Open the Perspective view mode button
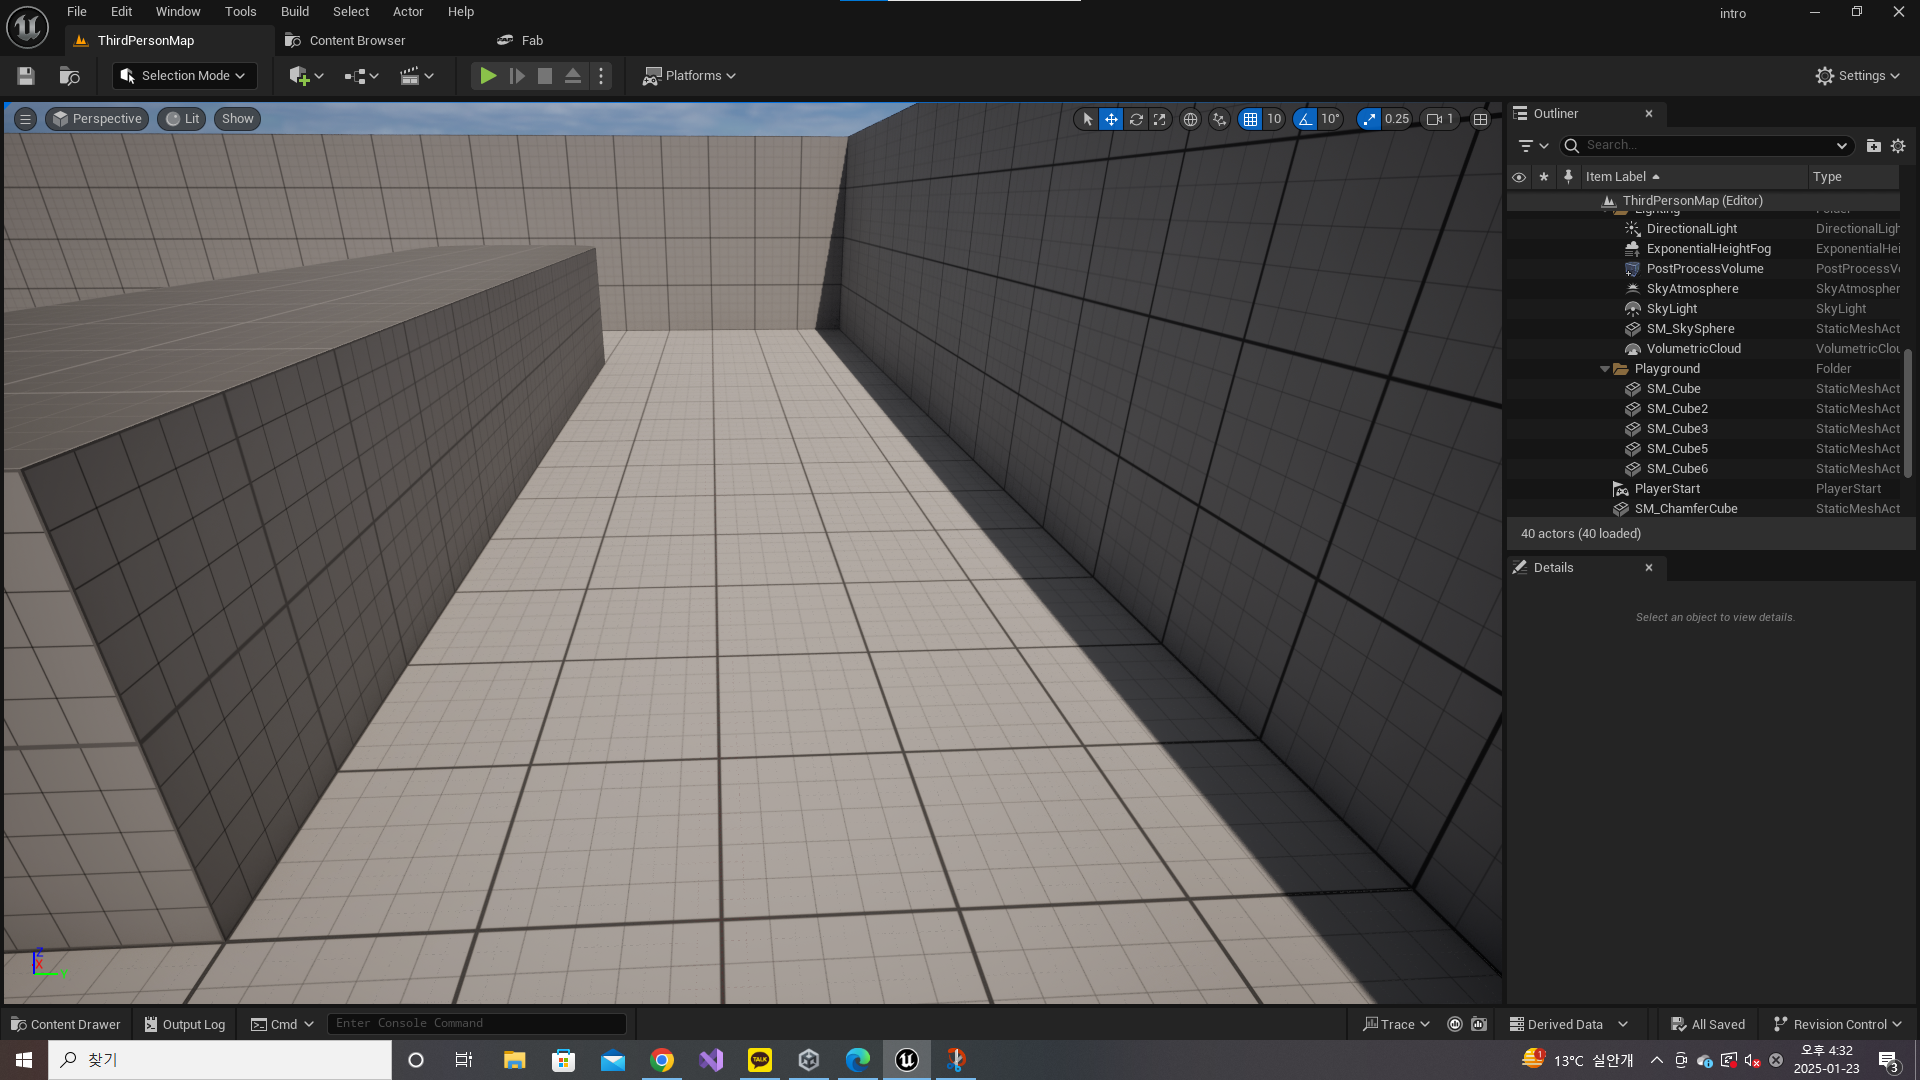This screenshot has width=1920, height=1080. tap(97, 119)
